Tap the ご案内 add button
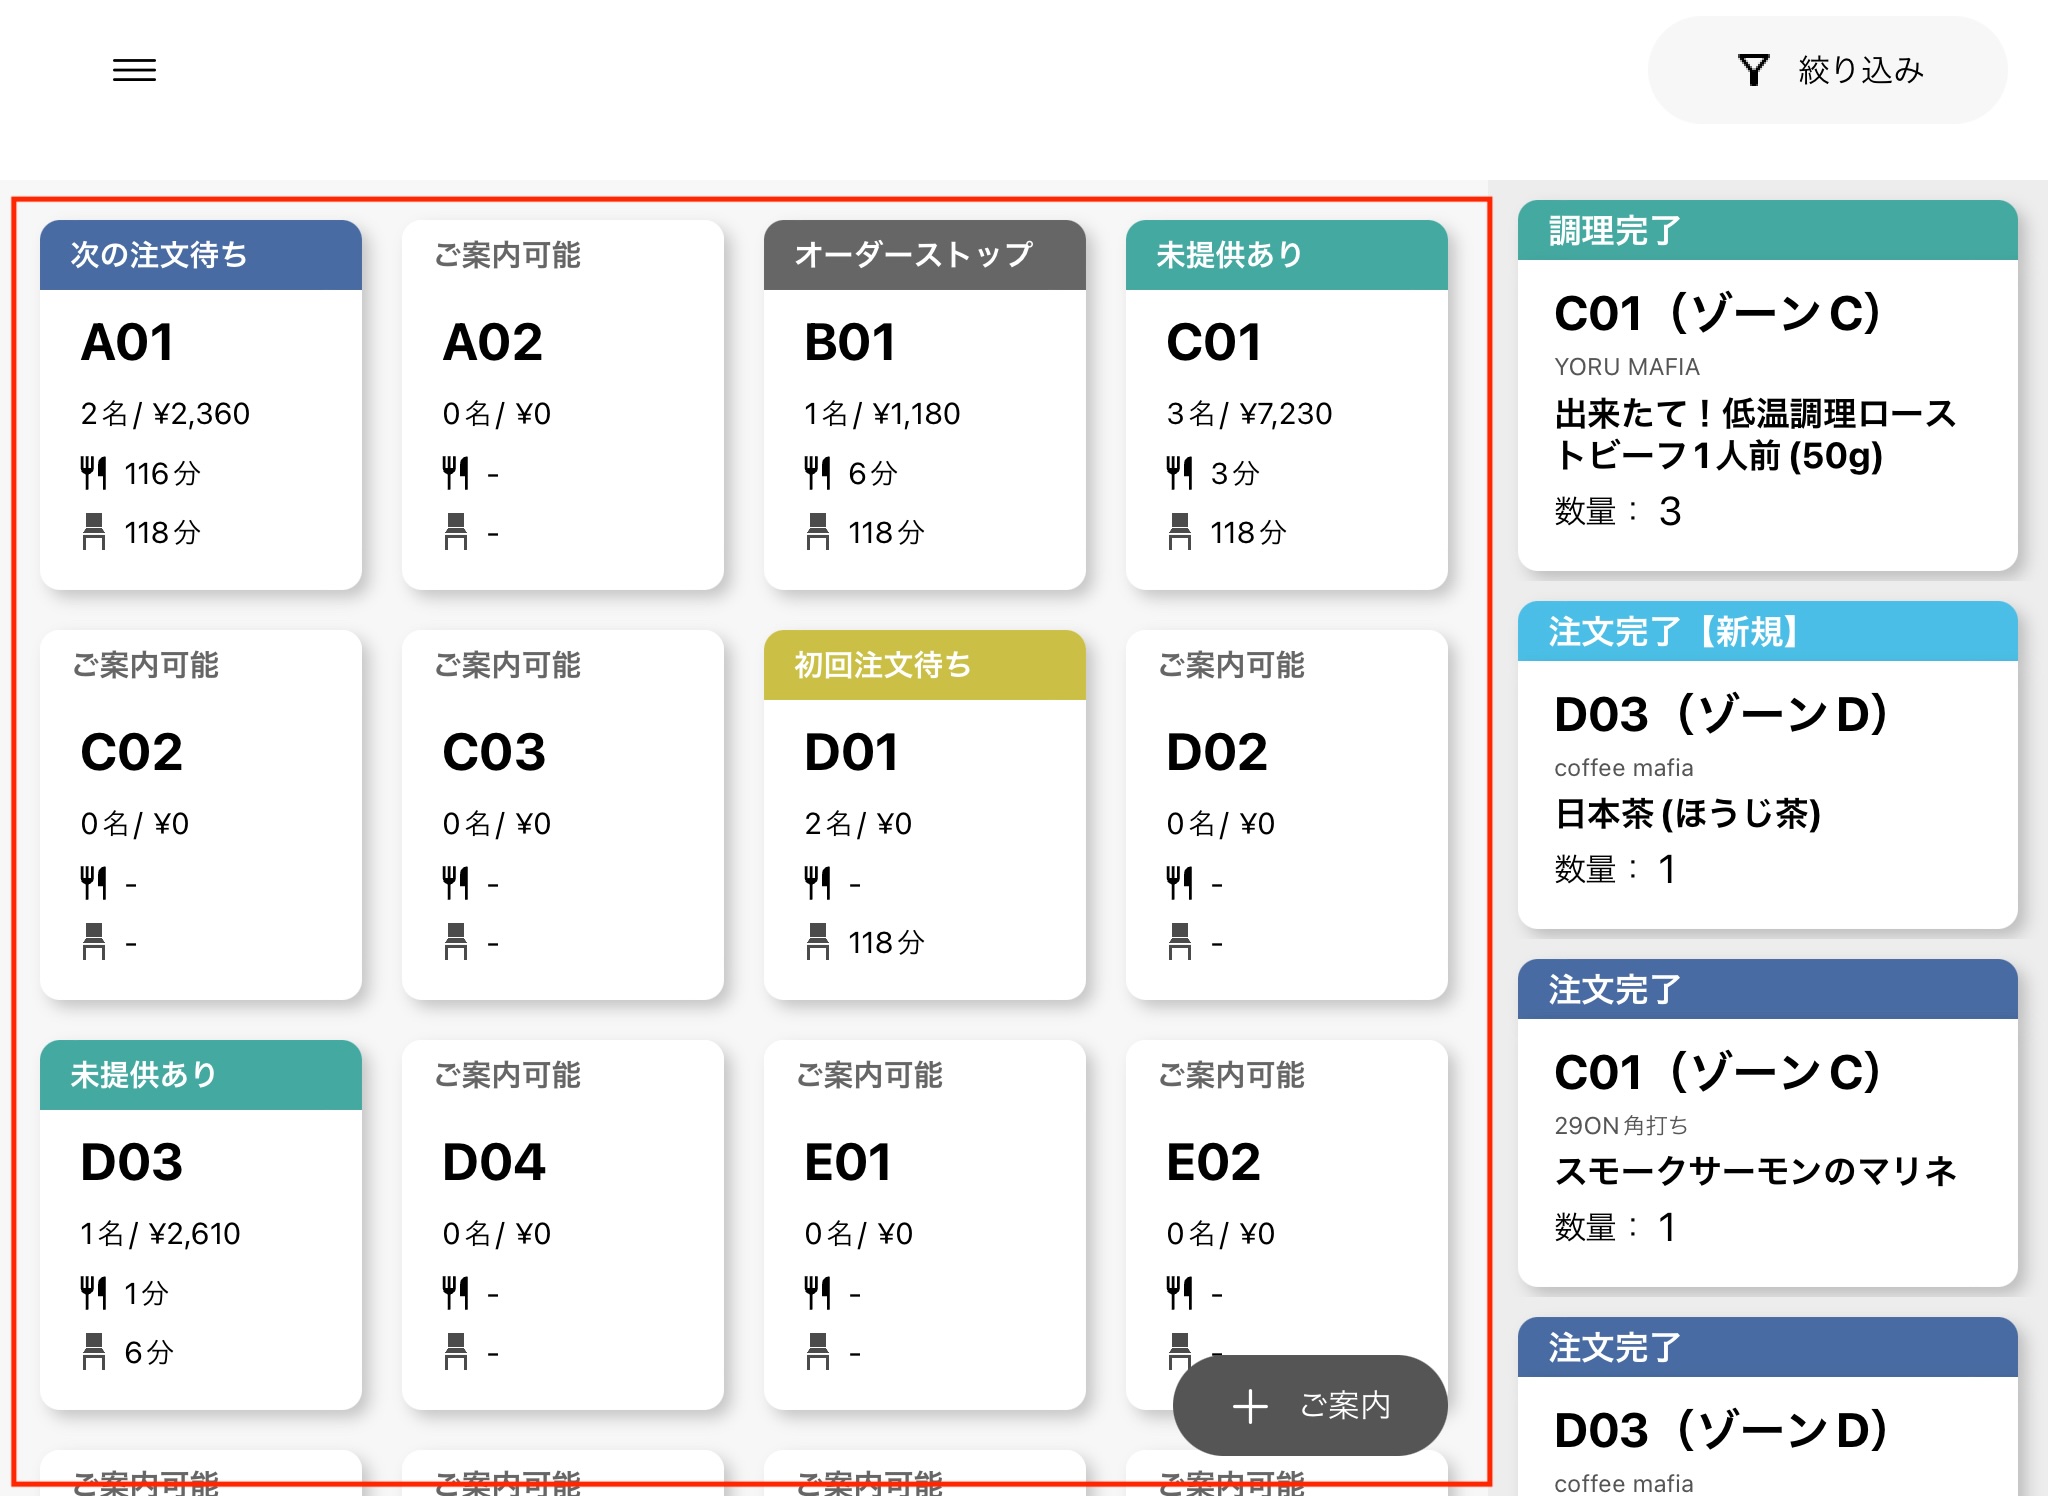Viewport: 2048px width, 1496px height. pos(1310,1405)
